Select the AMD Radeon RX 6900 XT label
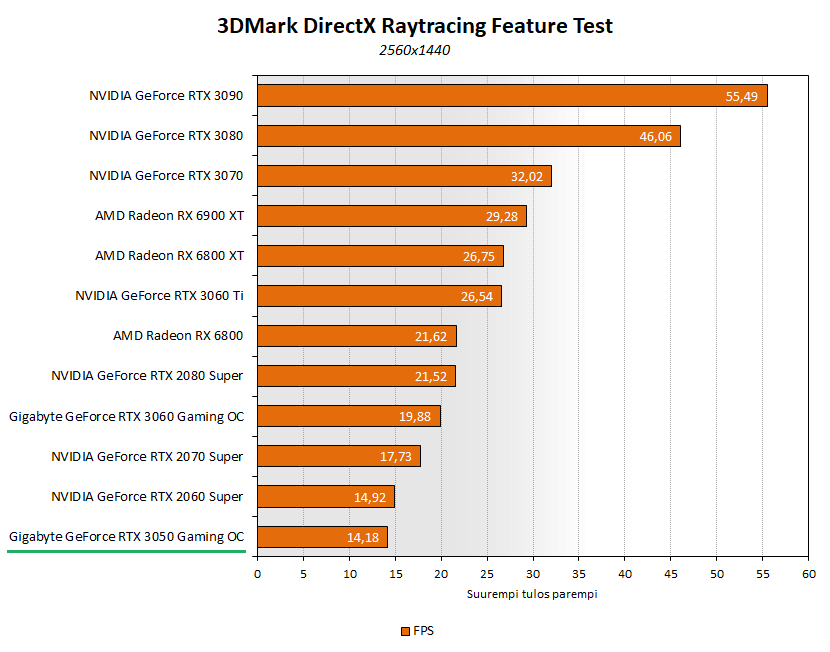830x652 pixels. point(169,216)
